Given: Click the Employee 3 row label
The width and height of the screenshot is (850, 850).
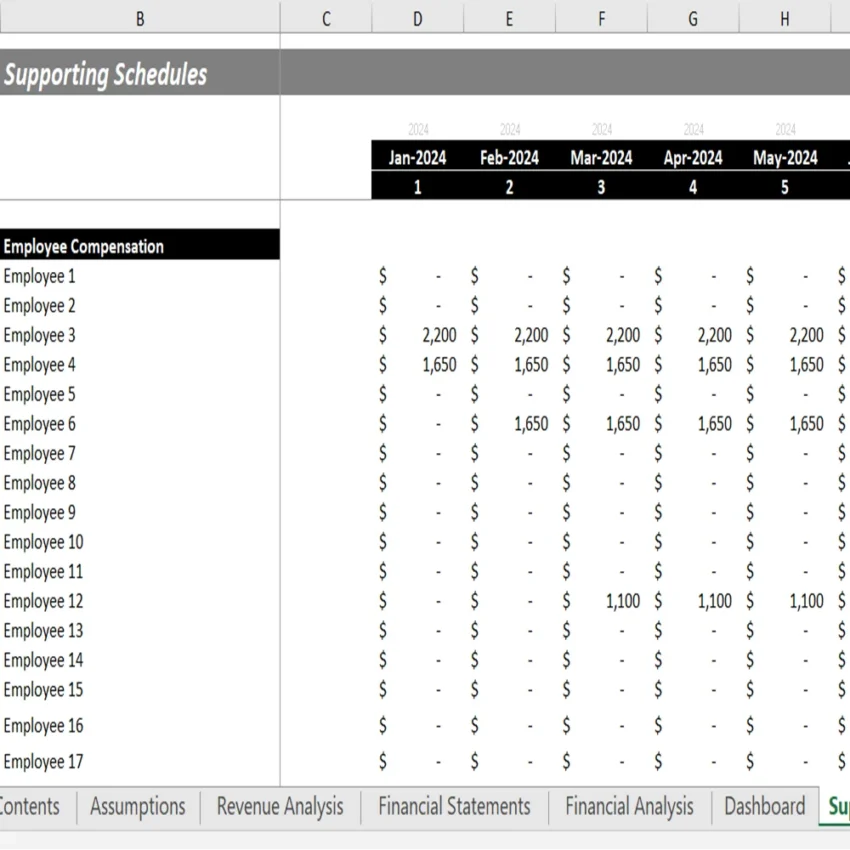Looking at the screenshot, I should [x=40, y=335].
